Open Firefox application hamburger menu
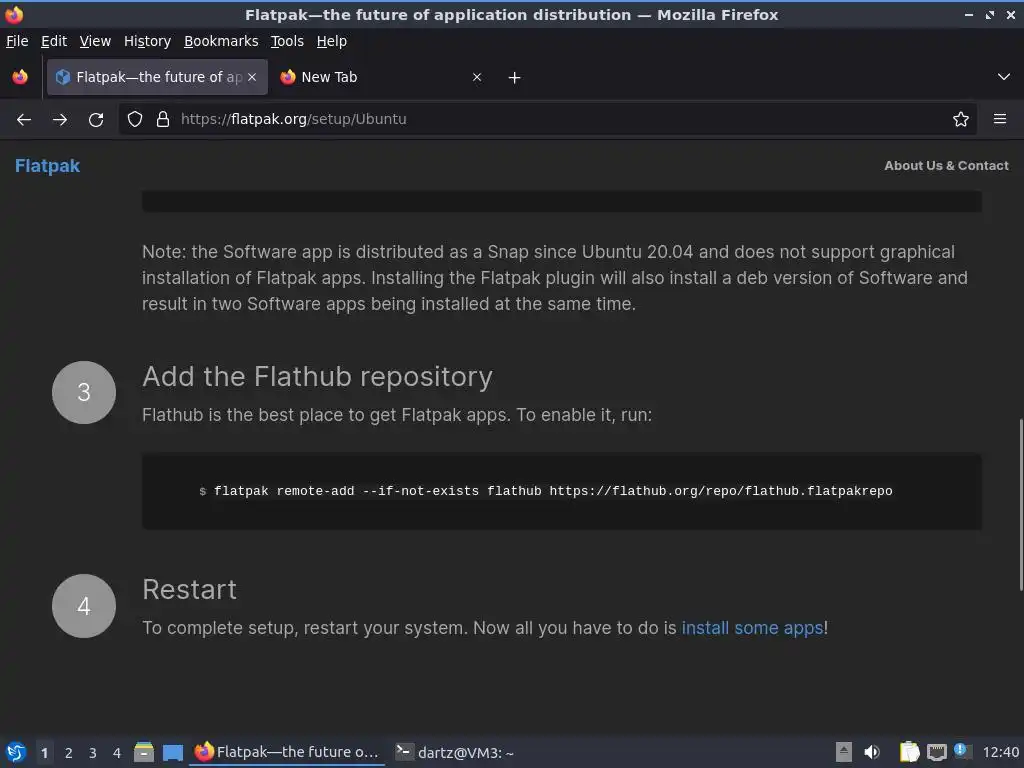Screen dimensions: 1024x768 (x=999, y=119)
